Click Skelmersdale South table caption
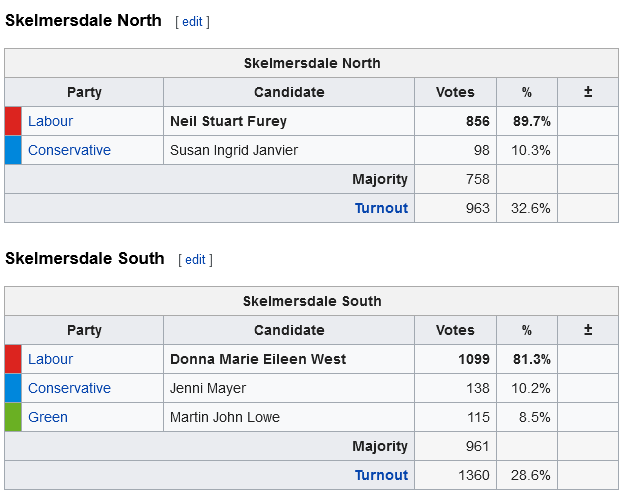This screenshot has width=628, height=496. (312, 301)
